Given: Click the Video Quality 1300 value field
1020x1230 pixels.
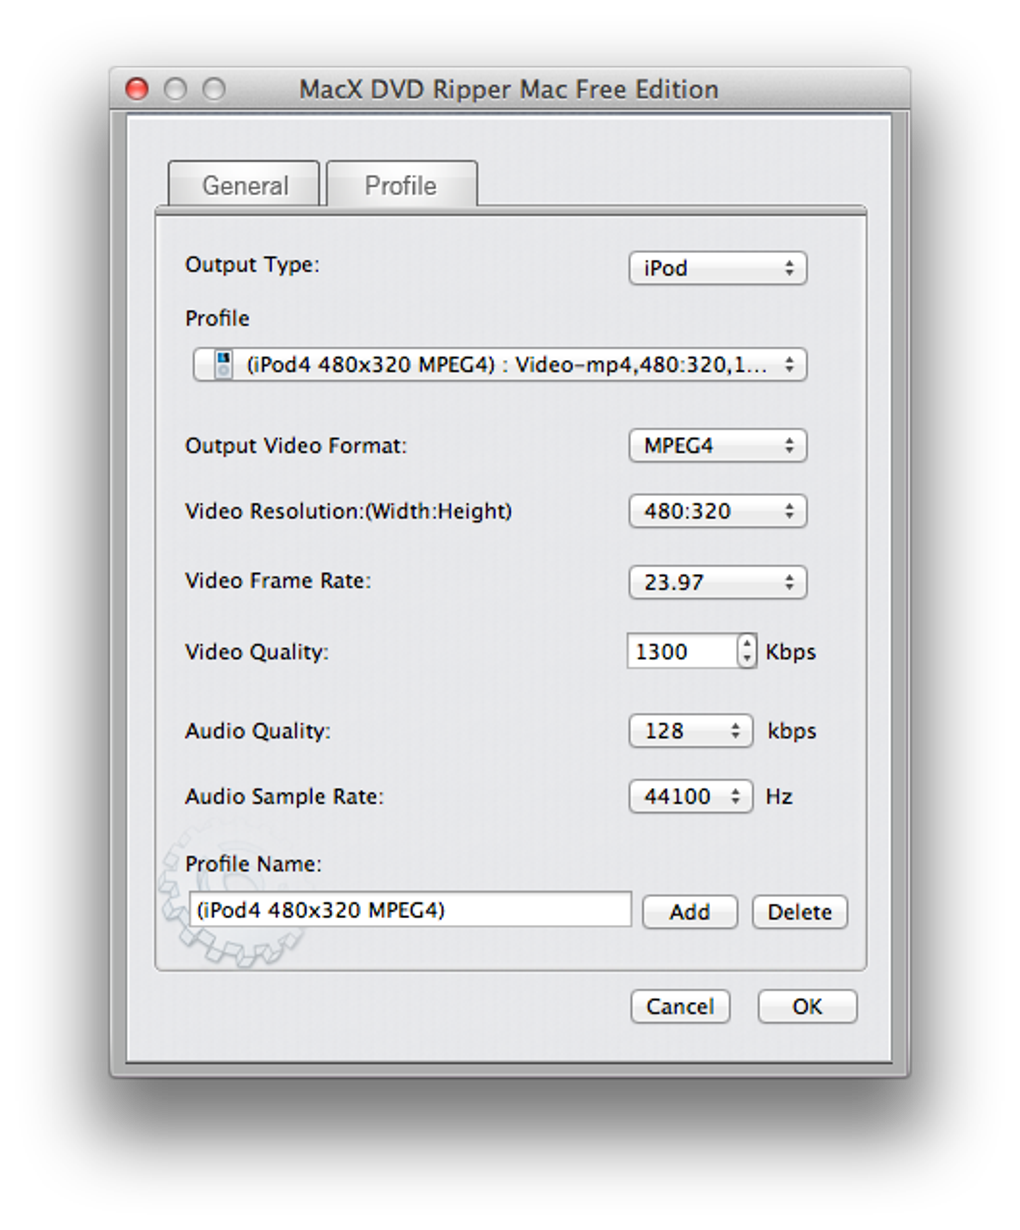Looking at the screenshot, I should [682, 652].
